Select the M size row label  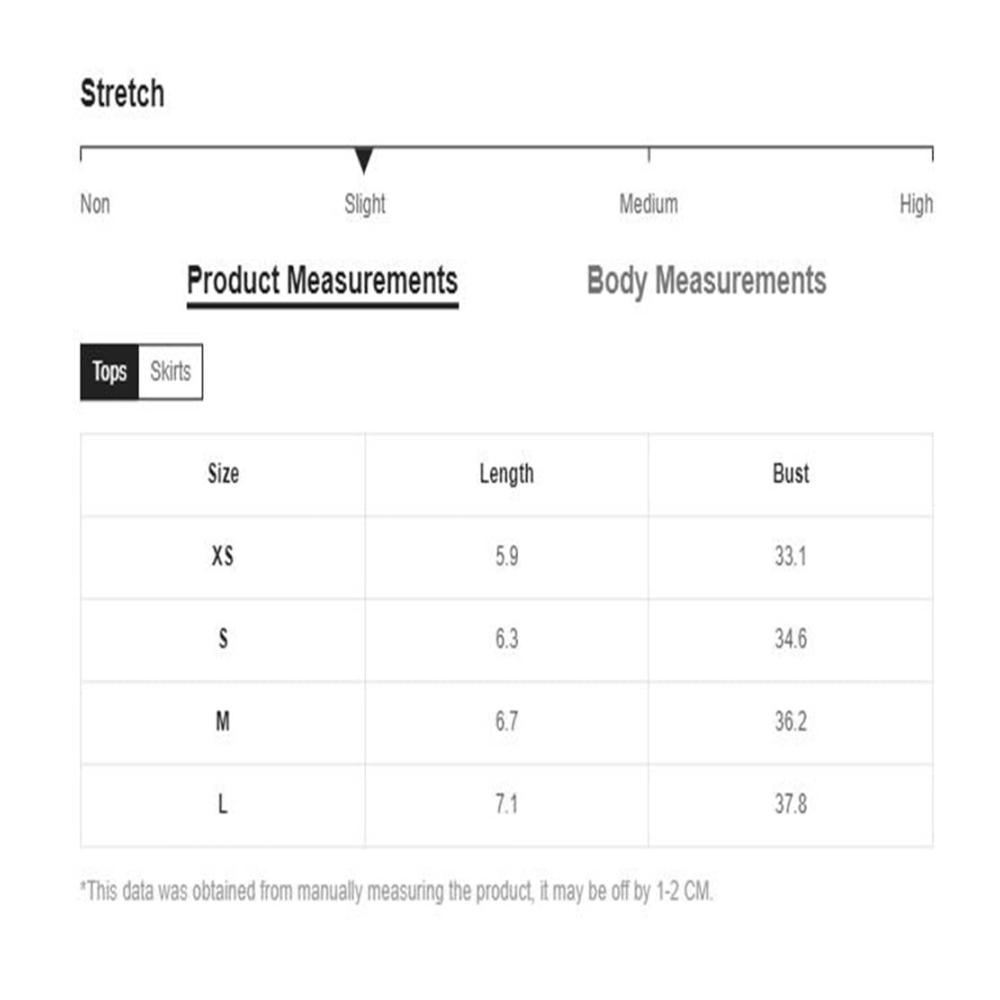click(223, 722)
